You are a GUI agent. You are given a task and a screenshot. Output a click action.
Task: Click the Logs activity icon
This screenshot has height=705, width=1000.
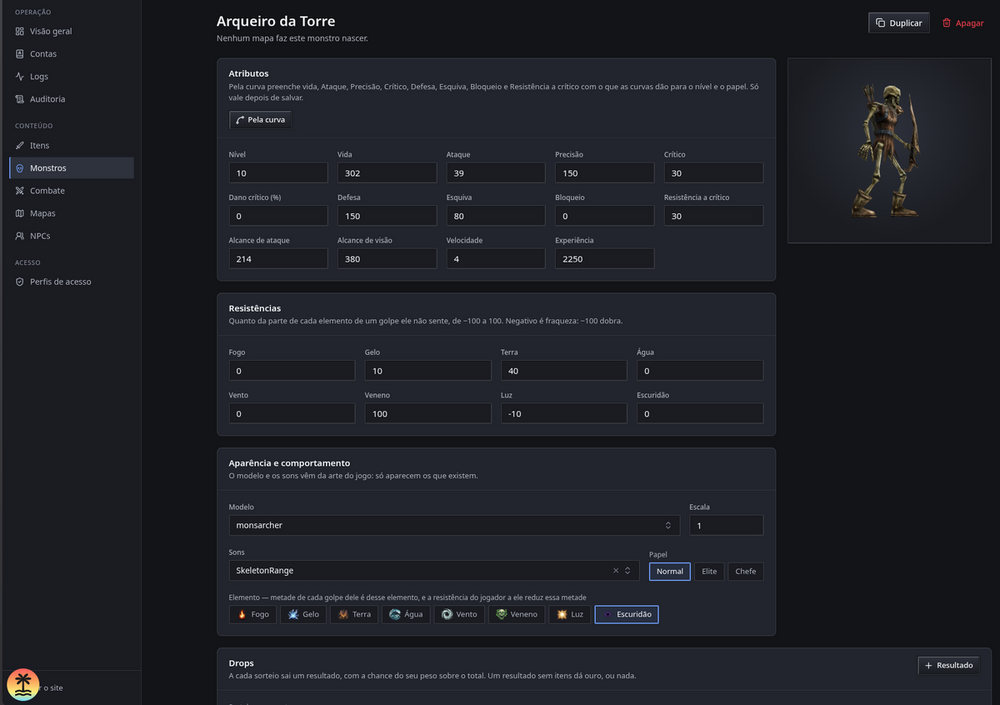pos(20,77)
